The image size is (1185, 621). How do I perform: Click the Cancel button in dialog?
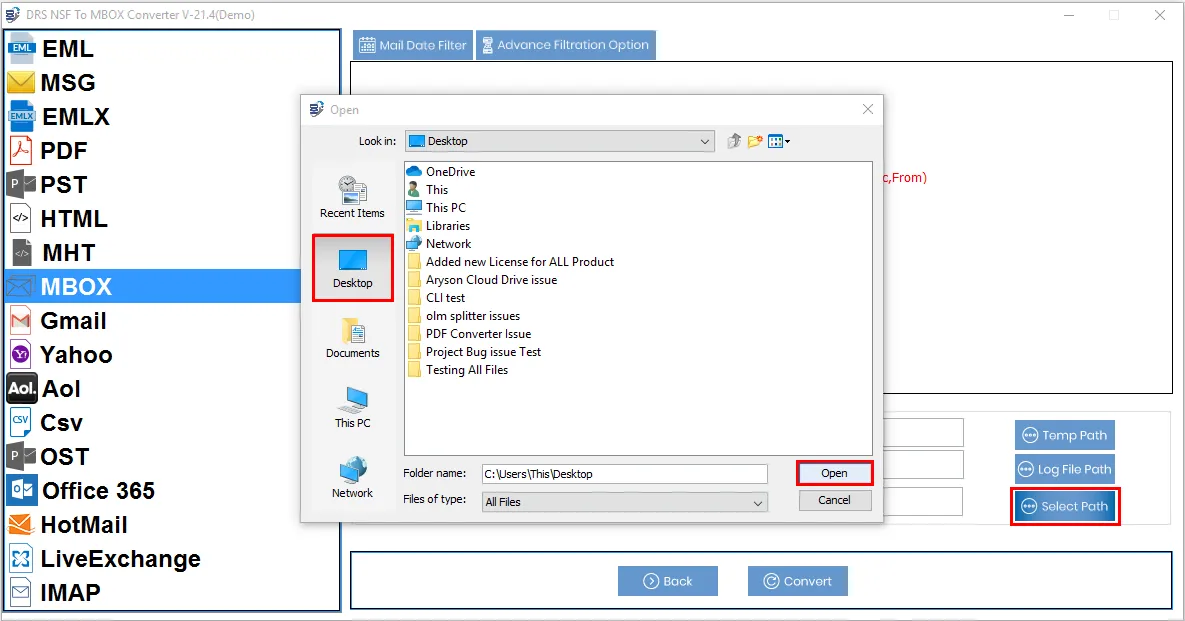tap(834, 500)
